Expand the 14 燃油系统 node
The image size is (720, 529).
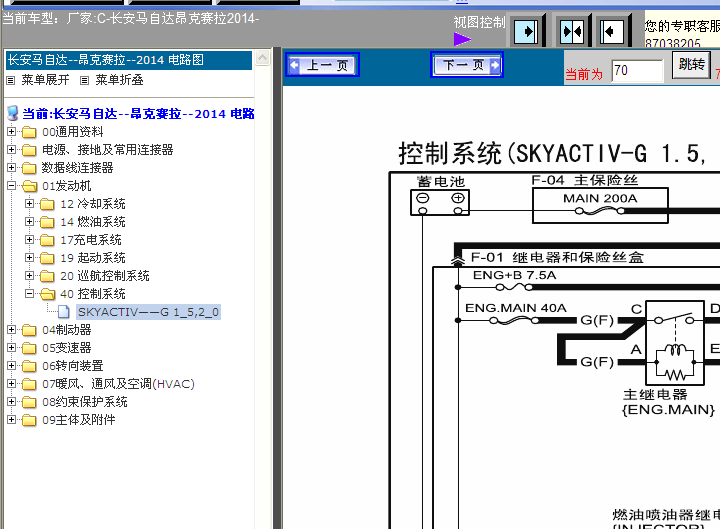pyautogui.click(x=29, y=221)
